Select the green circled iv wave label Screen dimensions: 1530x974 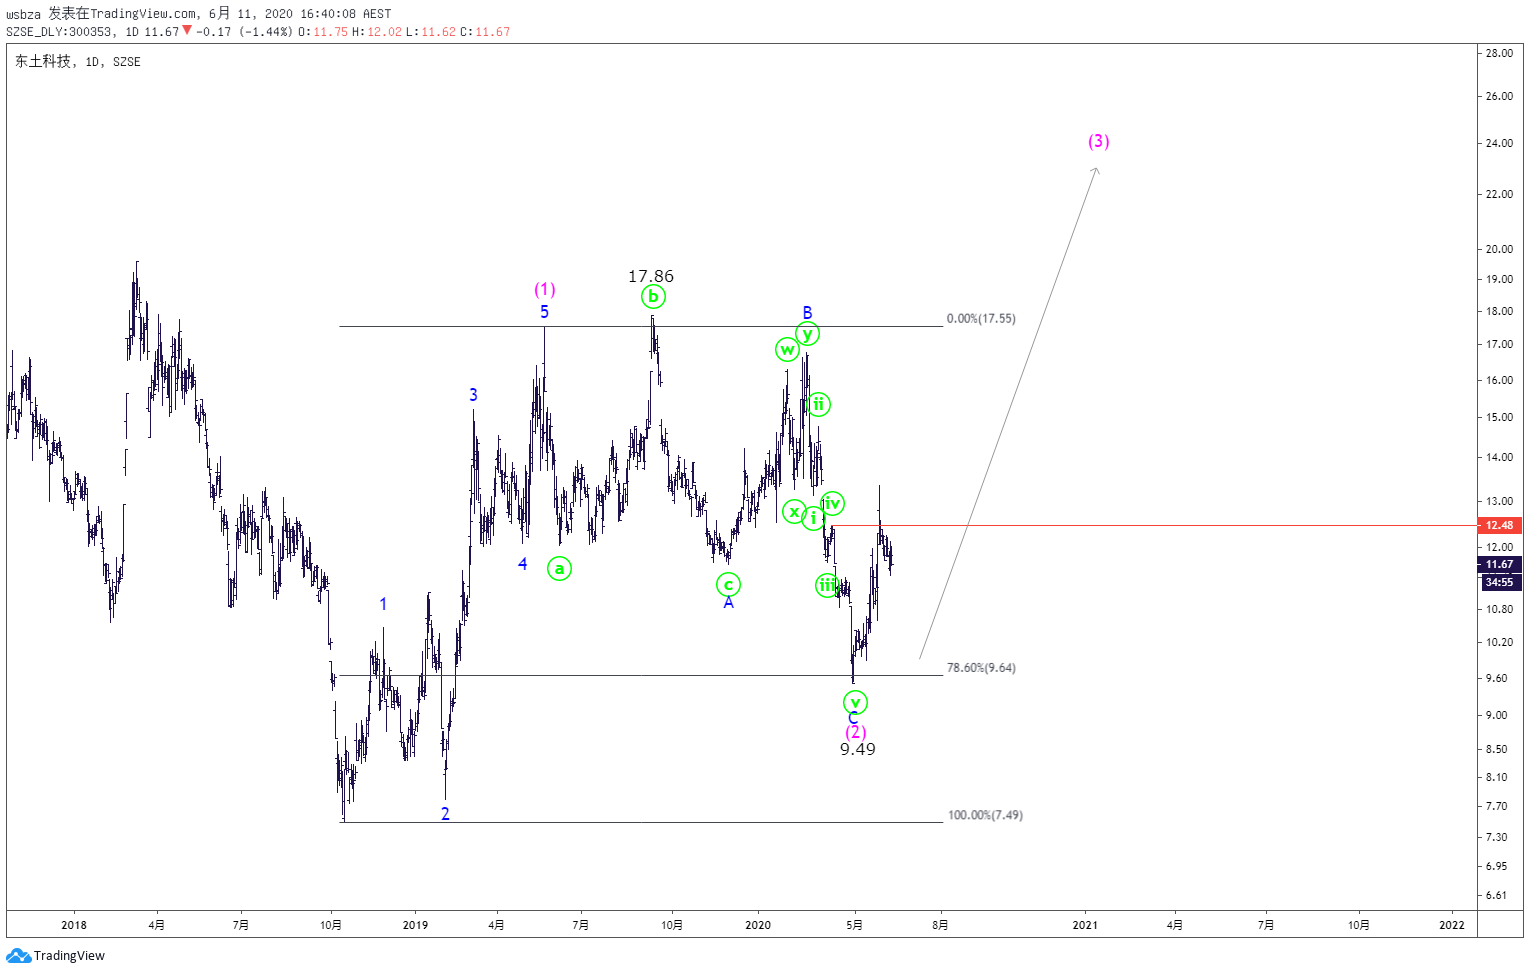pos(832,503)
